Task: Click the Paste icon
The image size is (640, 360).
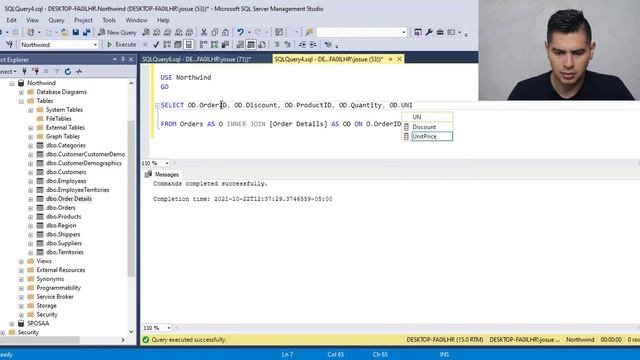Action: [x=225, y=32]
